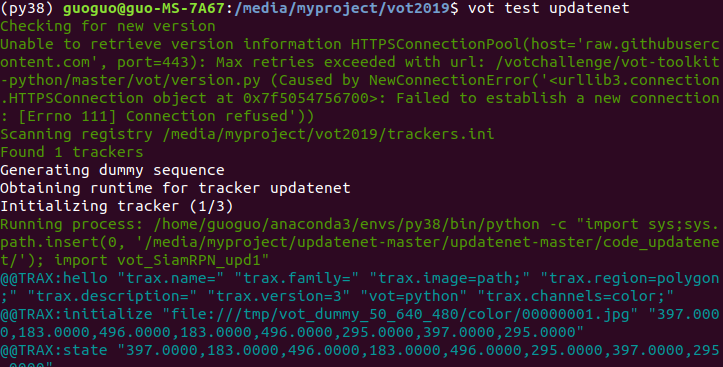Click the '@@TRAX:initialize' message
Viewport: 723px width, 367px height.
76,314
